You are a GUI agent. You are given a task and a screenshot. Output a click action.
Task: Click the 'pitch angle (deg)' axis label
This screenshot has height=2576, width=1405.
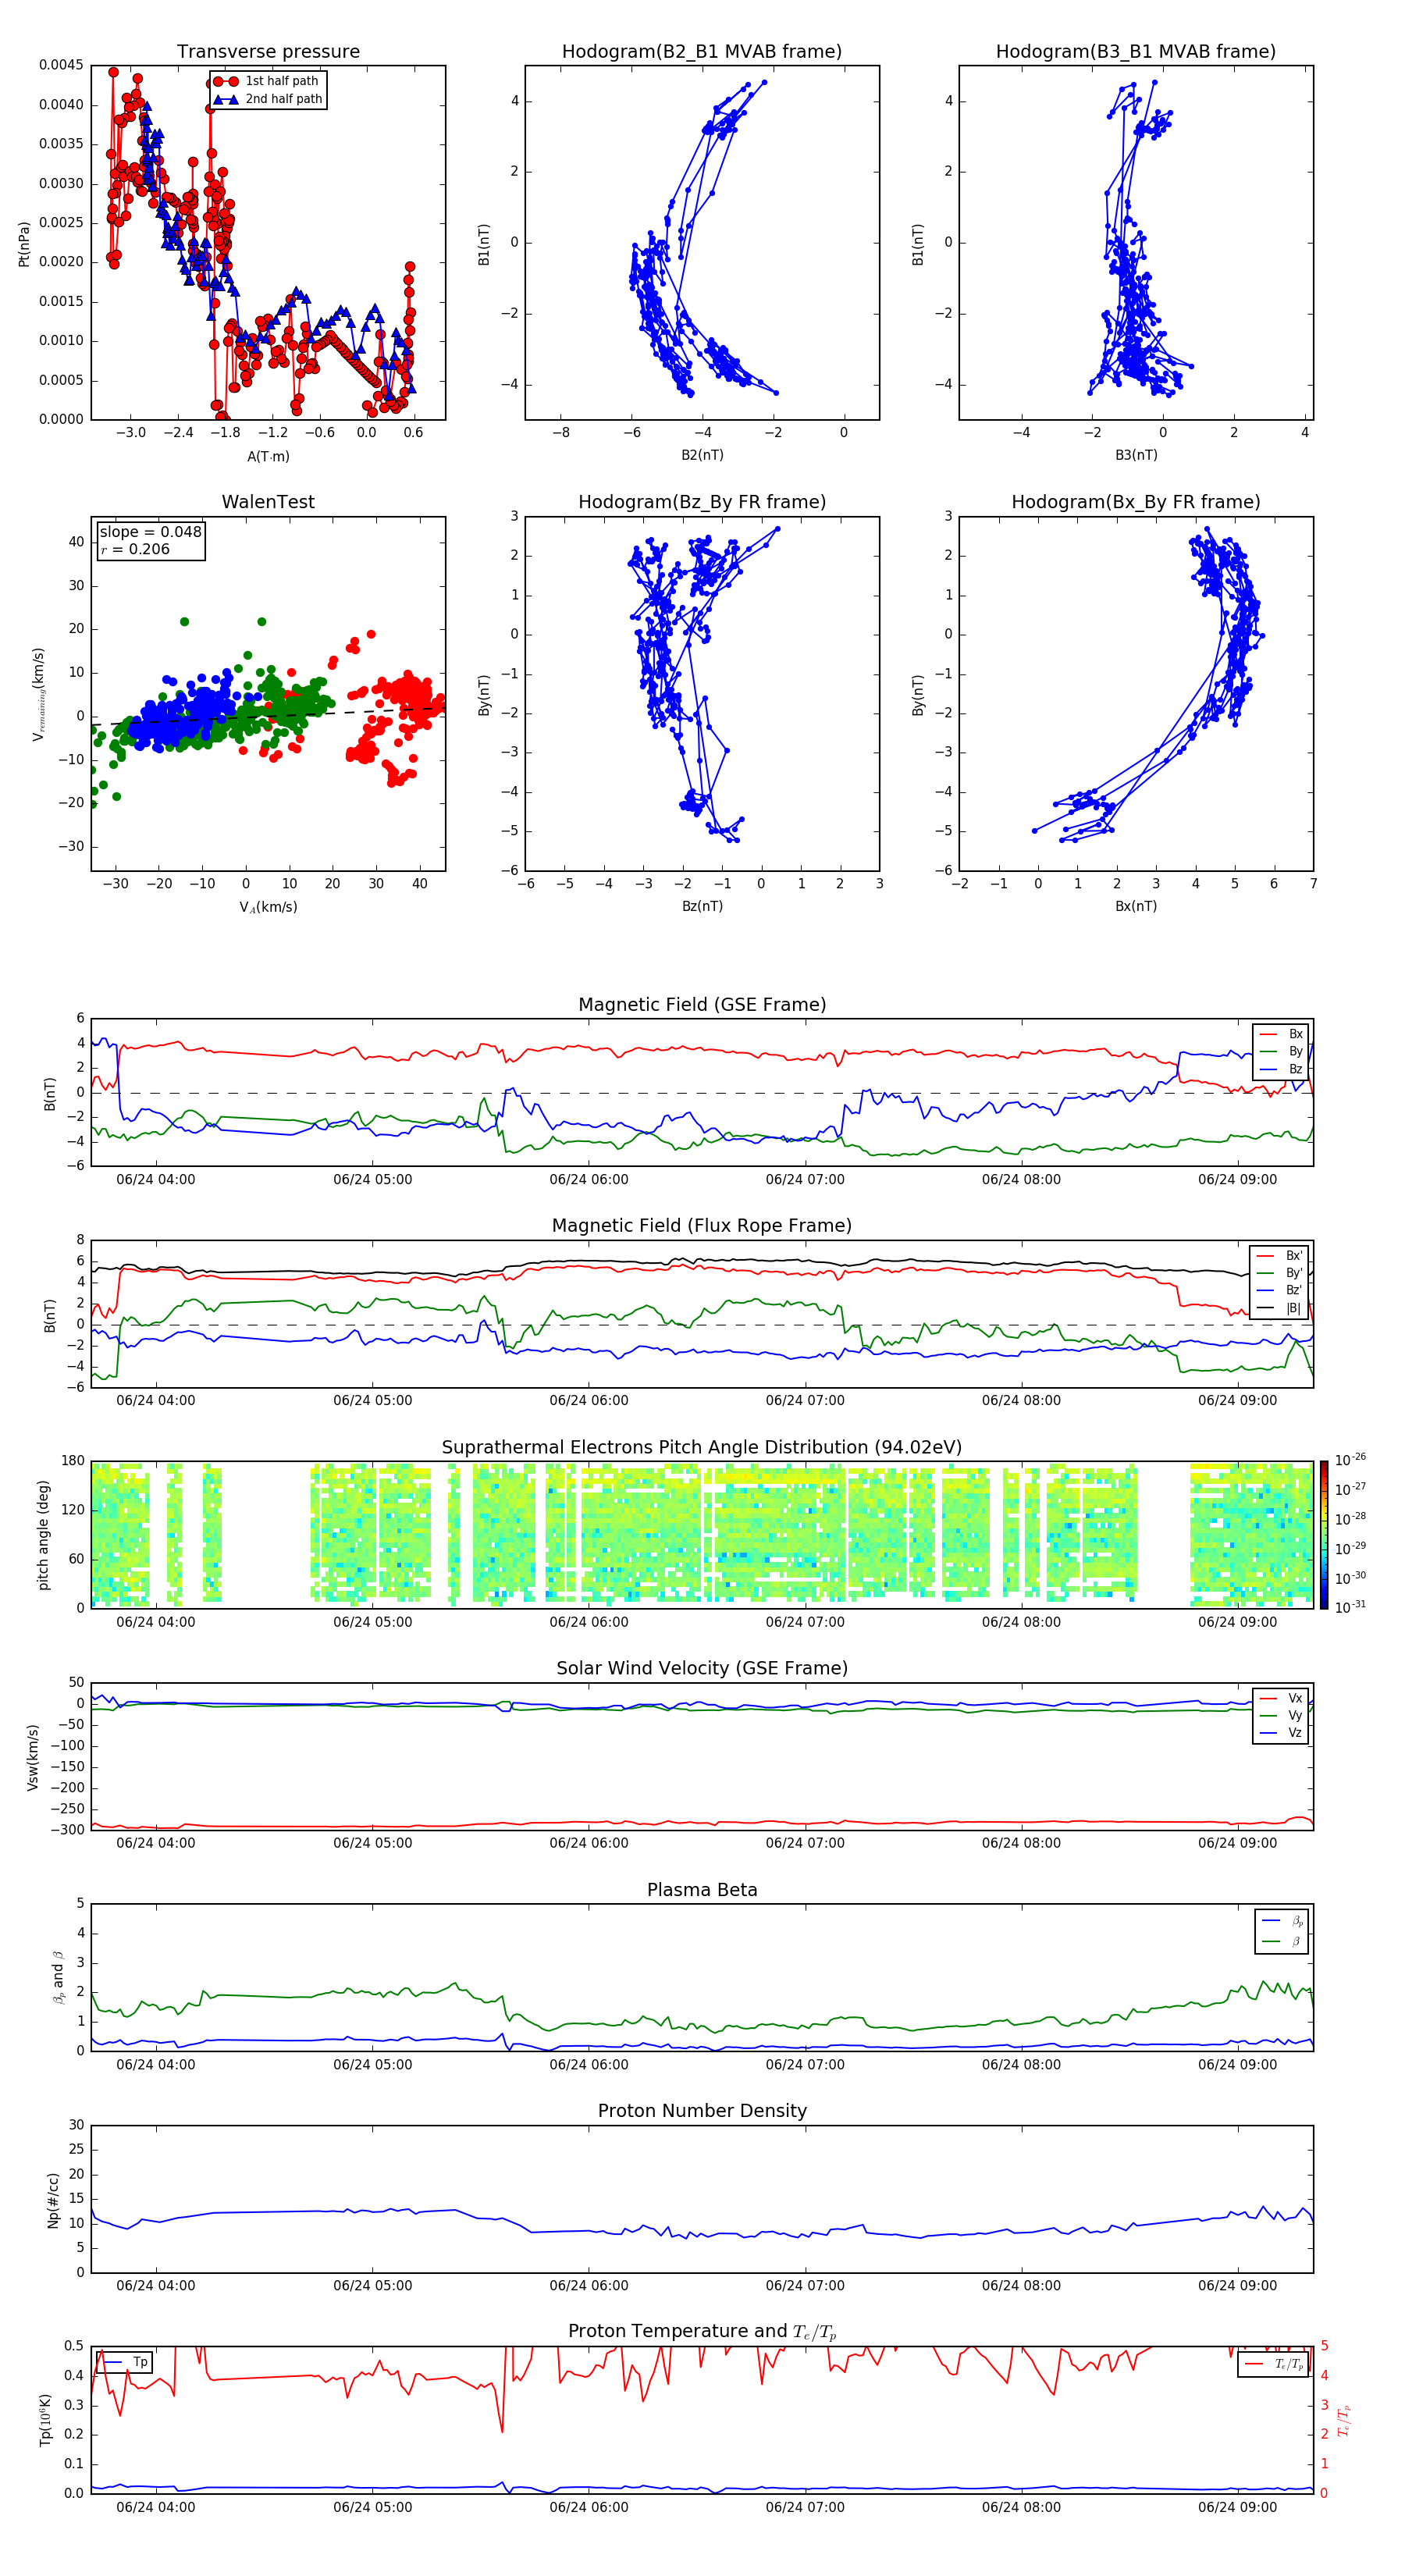(43, 1535)
